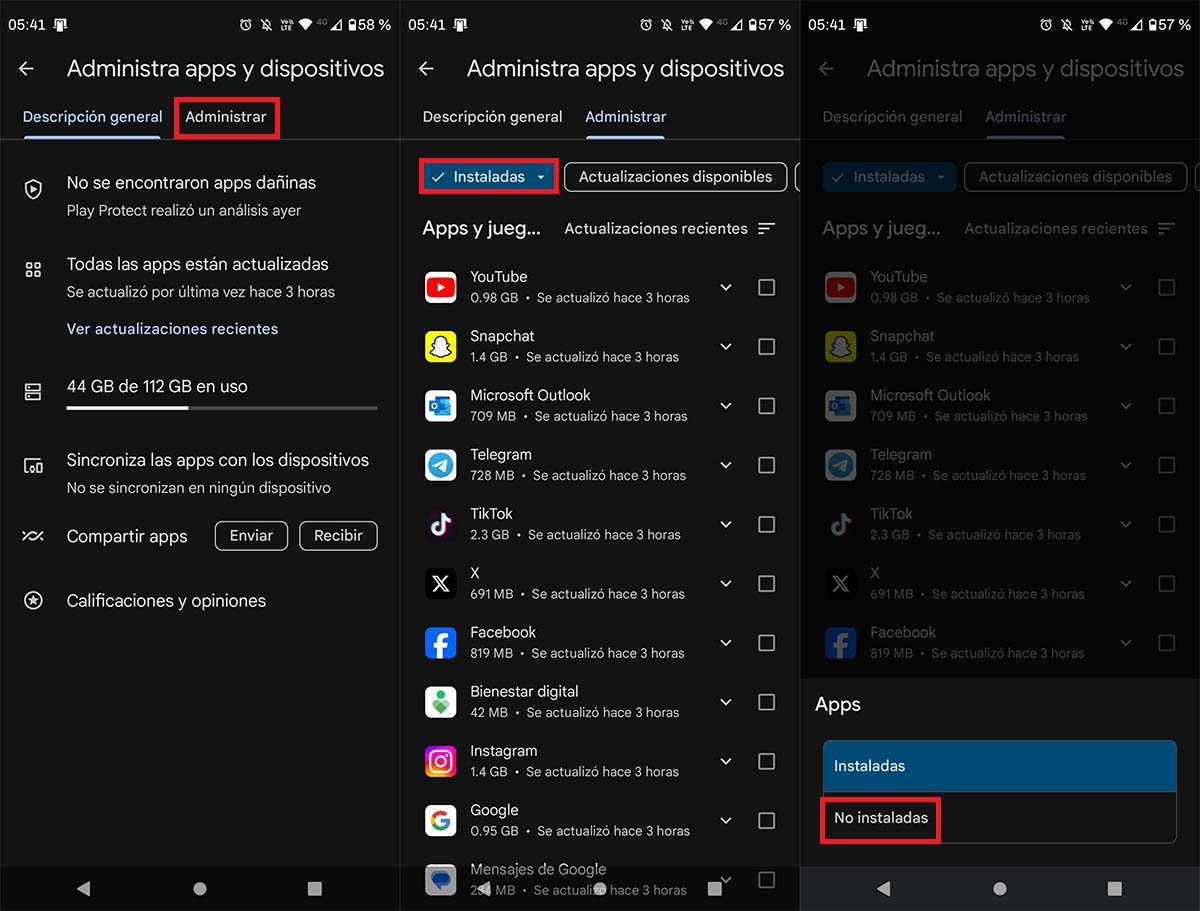The width and height of the screenshot is (1200, 911).
Task: Click the storage usage progress bar
Action: (x=222, y=408)
